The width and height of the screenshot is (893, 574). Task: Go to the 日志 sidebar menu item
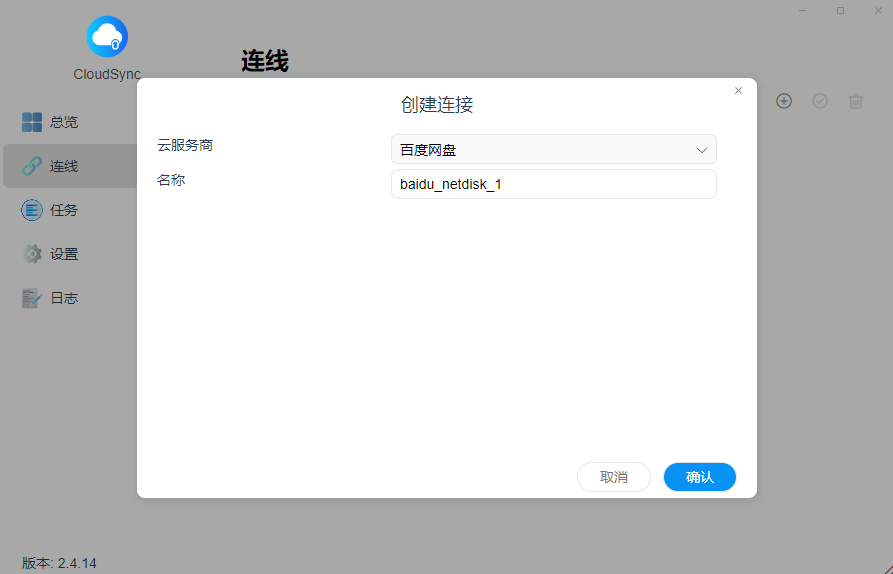coord(64,298)
